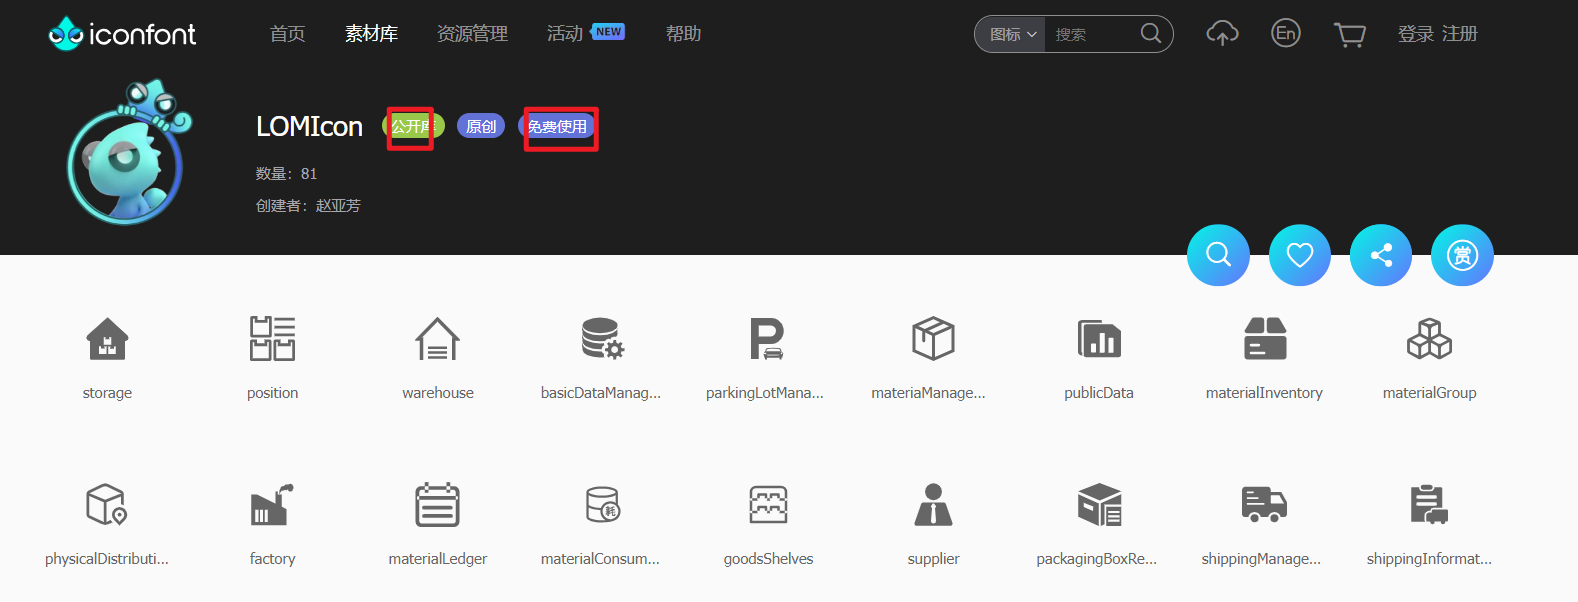
Task: Open the factory icon
Action: [272, 504]
